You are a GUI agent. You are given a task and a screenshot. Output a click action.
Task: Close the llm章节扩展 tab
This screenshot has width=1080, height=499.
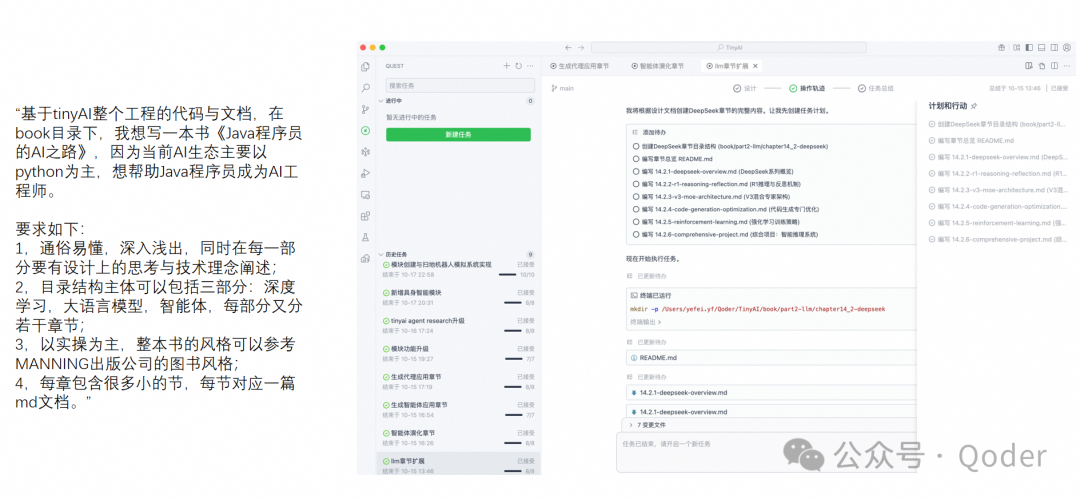[x=755, y=66]
